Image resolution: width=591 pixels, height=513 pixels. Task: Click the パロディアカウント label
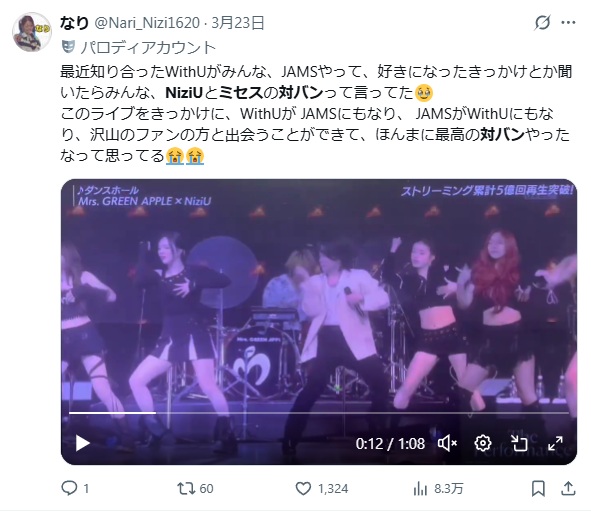tap(148, 47)
